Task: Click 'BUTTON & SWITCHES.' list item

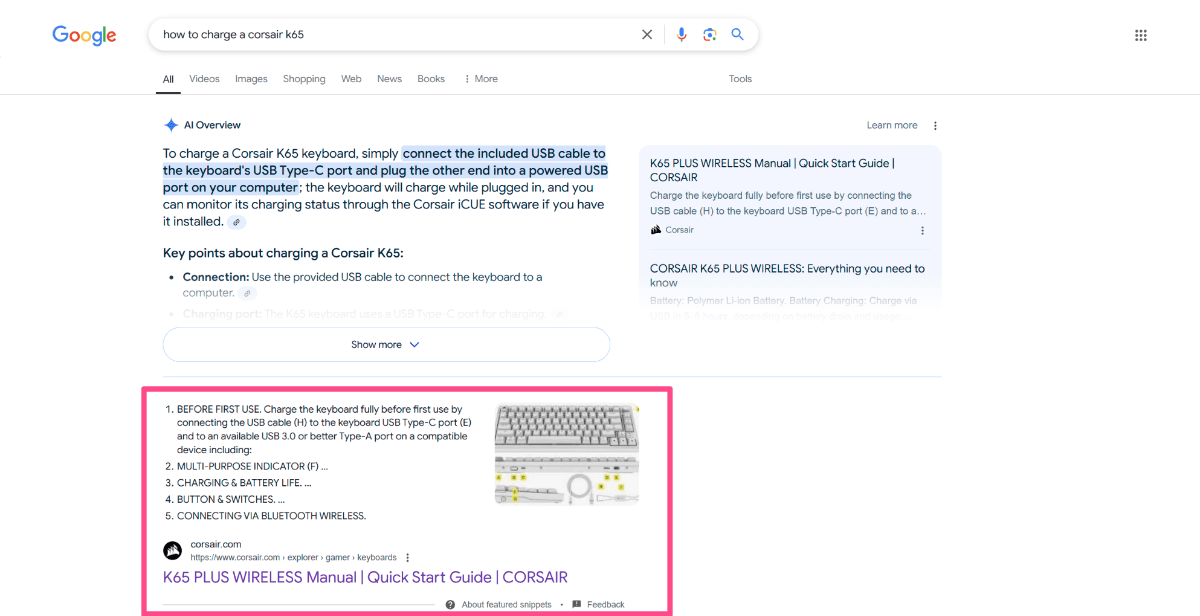Action: coord(231,499)
